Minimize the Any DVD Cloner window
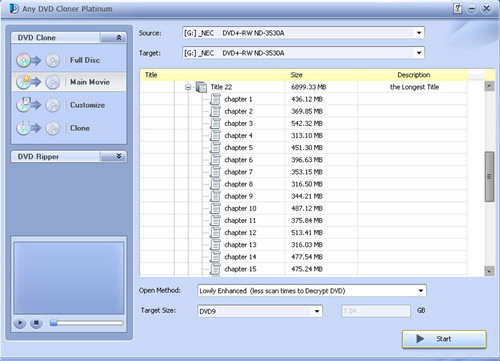The width and height of the screenshot is (500, 361). click(x=472, y=9)
